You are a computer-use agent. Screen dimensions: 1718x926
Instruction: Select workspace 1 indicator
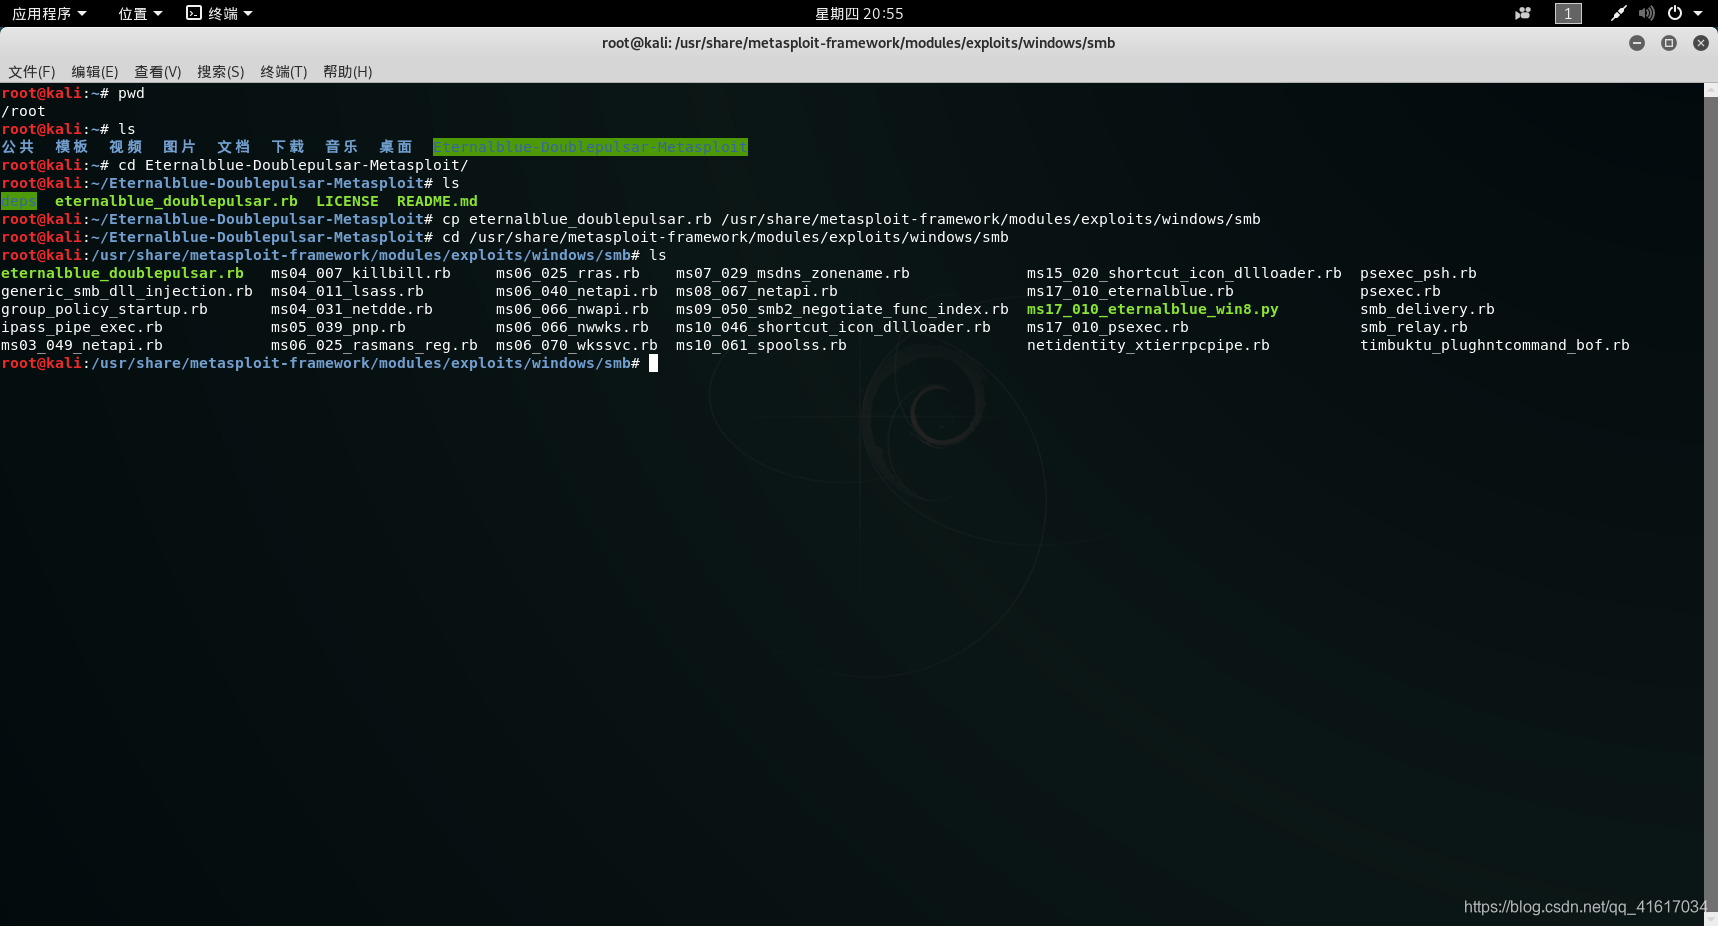(1568, 13)
